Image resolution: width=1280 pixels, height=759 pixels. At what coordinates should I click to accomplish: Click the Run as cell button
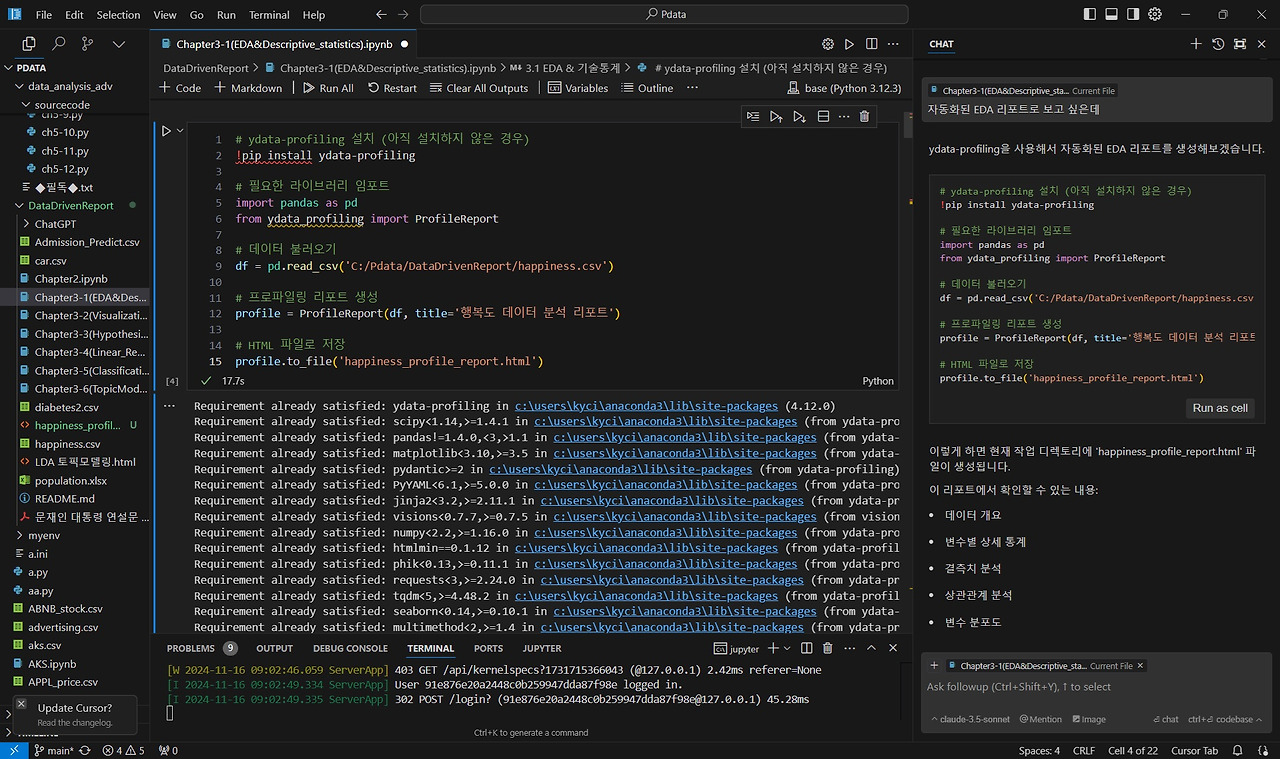pos(1220,408)
